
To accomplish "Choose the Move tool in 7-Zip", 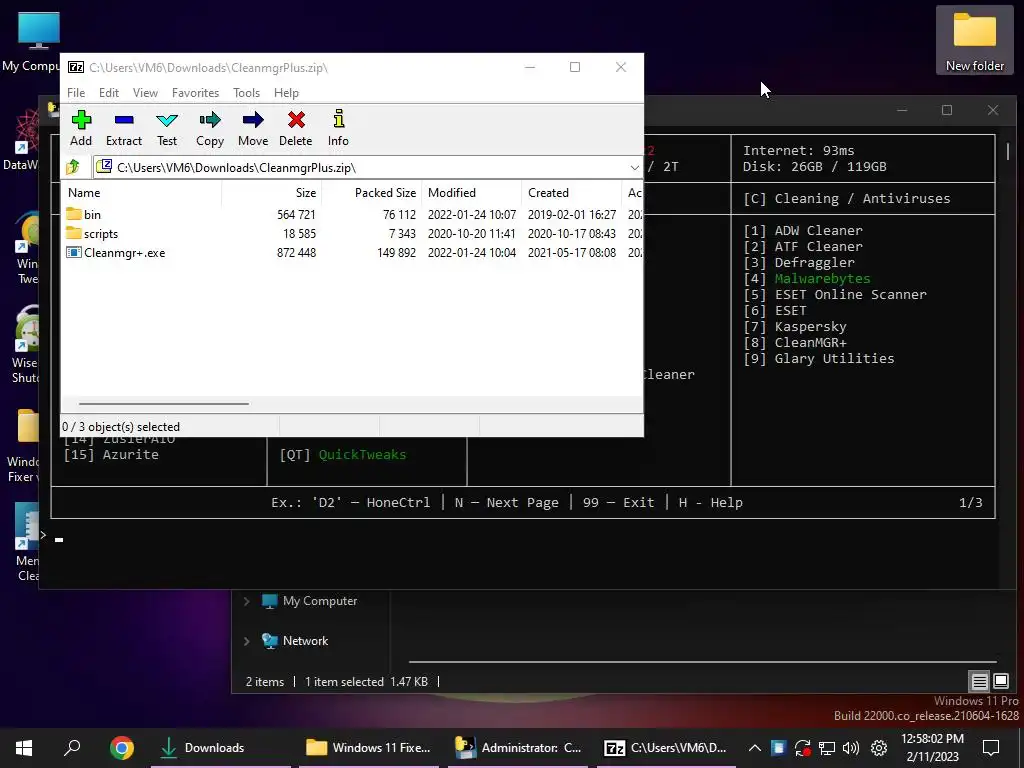I will 253,128.
